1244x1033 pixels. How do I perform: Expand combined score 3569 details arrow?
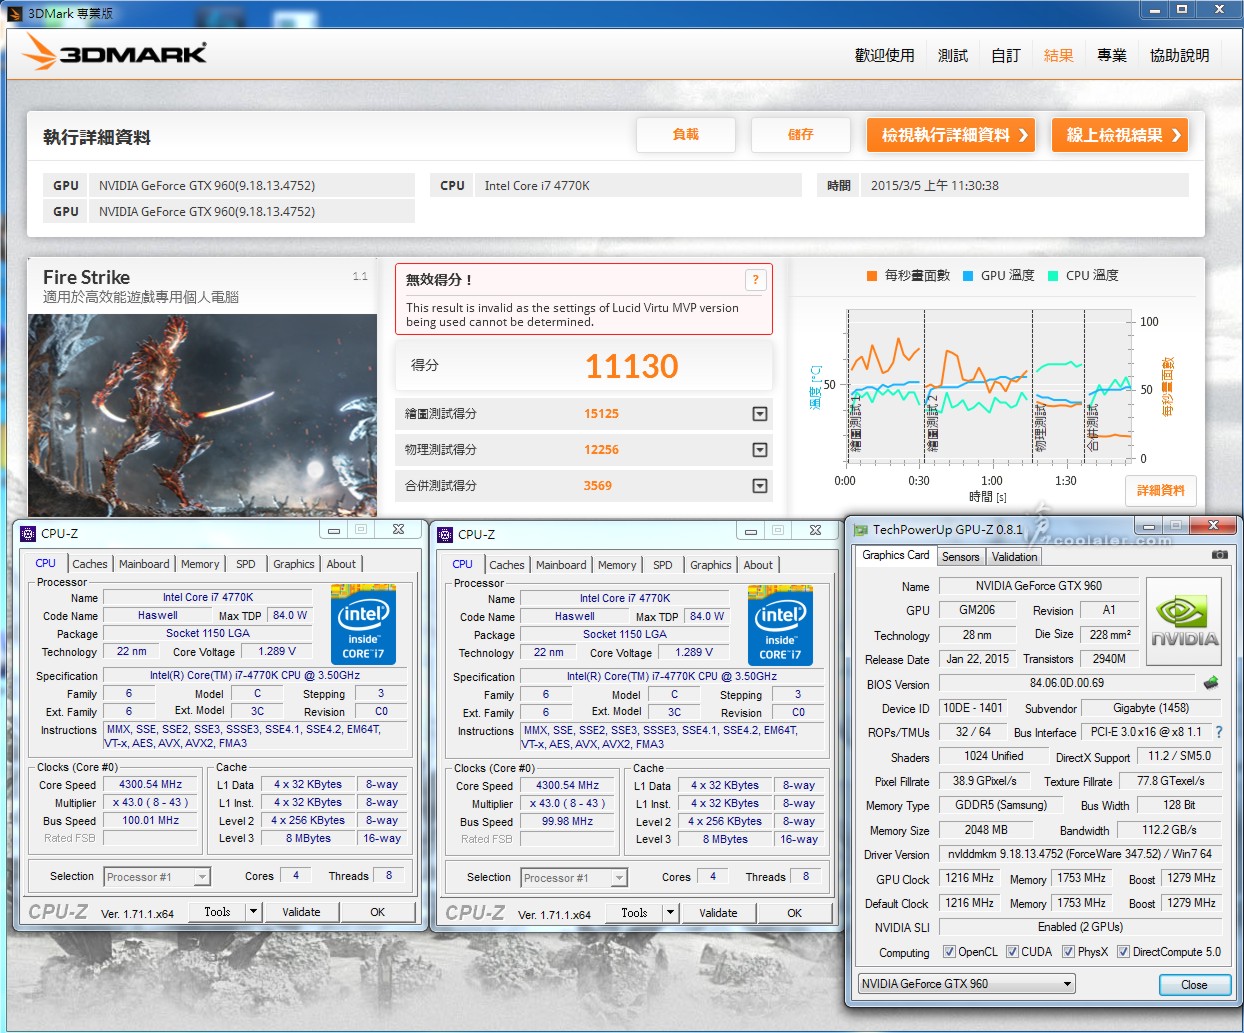coord(760,486)
